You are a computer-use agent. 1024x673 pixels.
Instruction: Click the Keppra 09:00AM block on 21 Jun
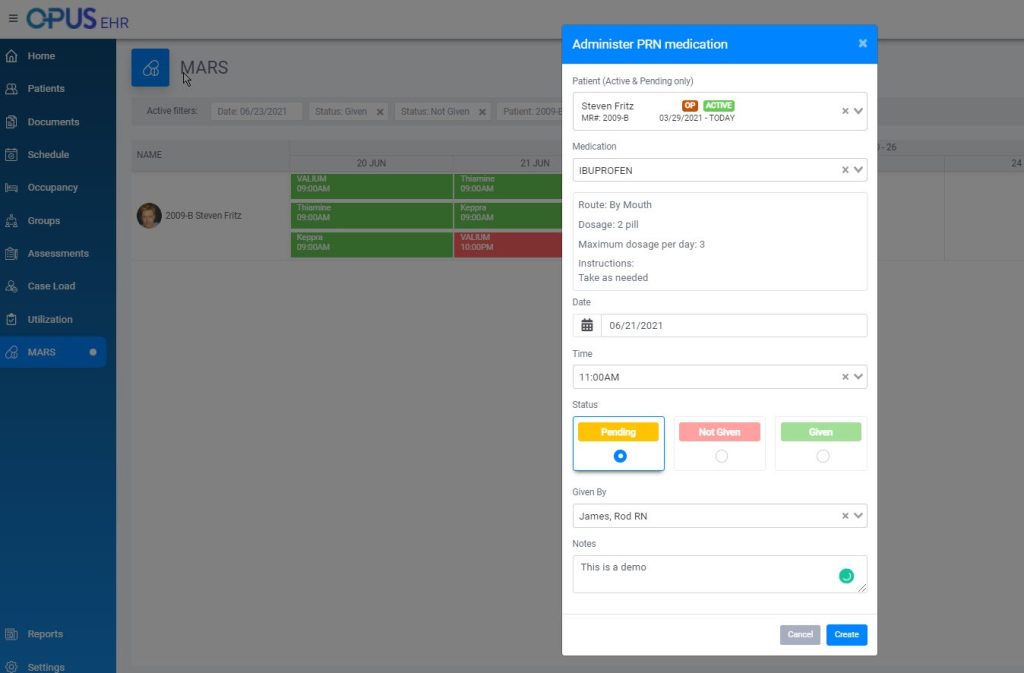508,215
